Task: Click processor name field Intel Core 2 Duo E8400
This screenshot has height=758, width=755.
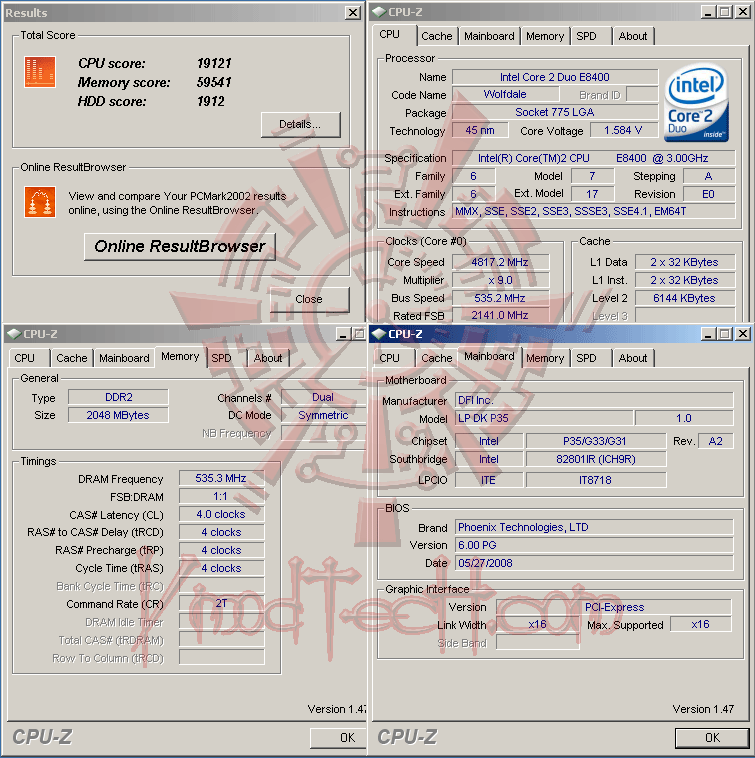Action: pos(555,77)
